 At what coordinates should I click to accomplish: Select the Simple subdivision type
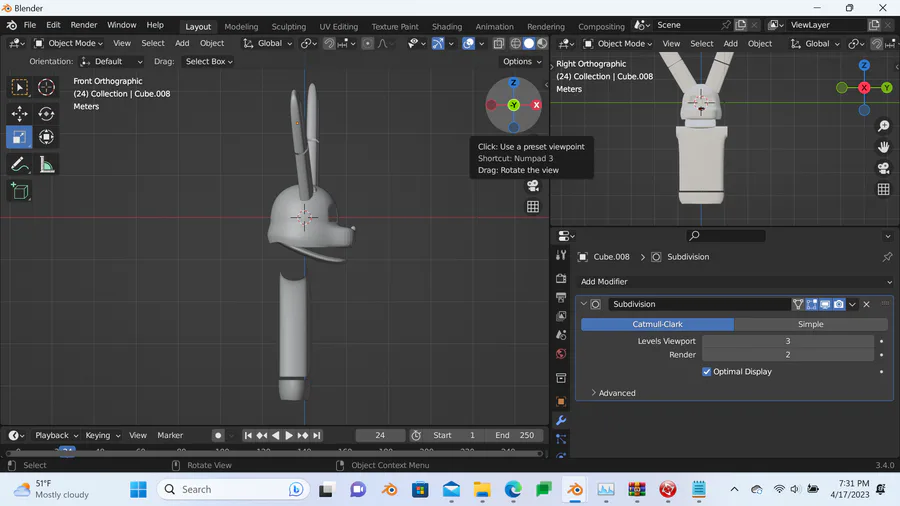(810, 324)
